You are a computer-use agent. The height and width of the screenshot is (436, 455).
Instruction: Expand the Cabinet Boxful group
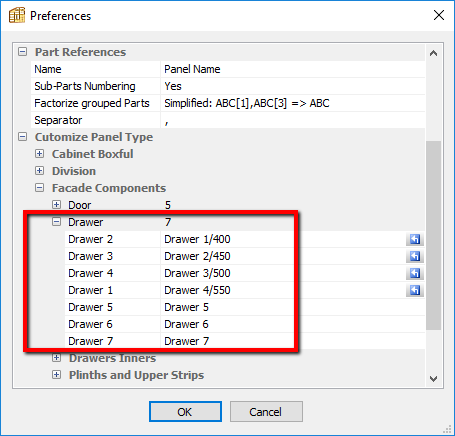click(x=39, y=154)
